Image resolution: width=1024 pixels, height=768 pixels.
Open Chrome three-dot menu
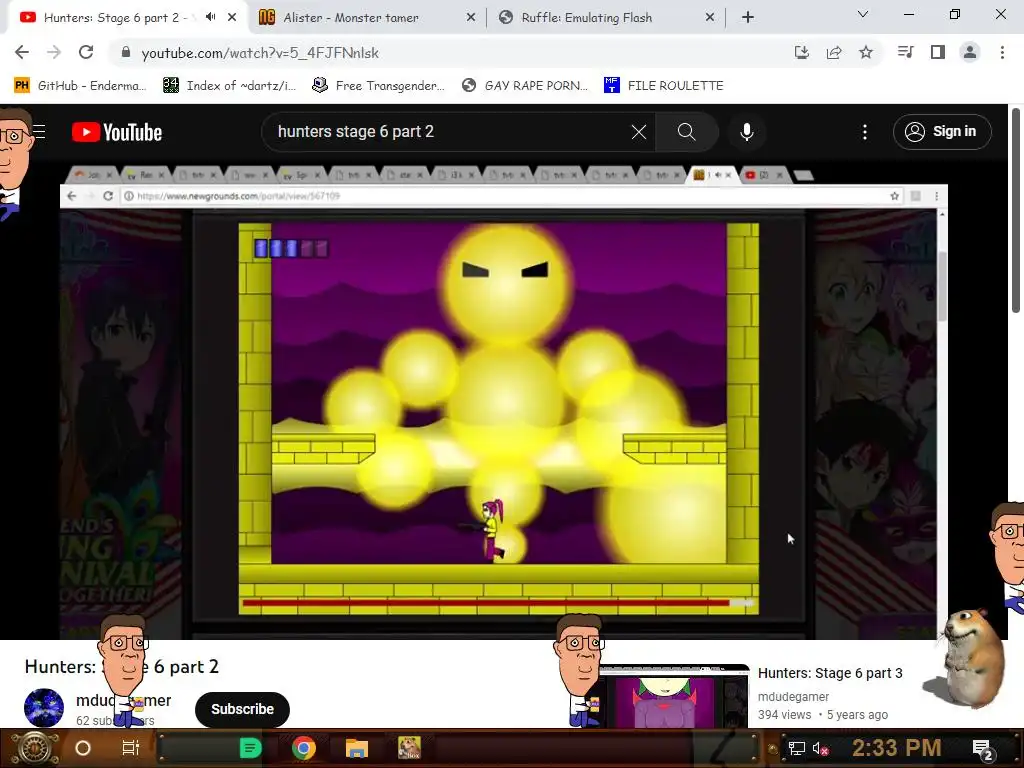pyautogui.click(x=1002, y=52)
